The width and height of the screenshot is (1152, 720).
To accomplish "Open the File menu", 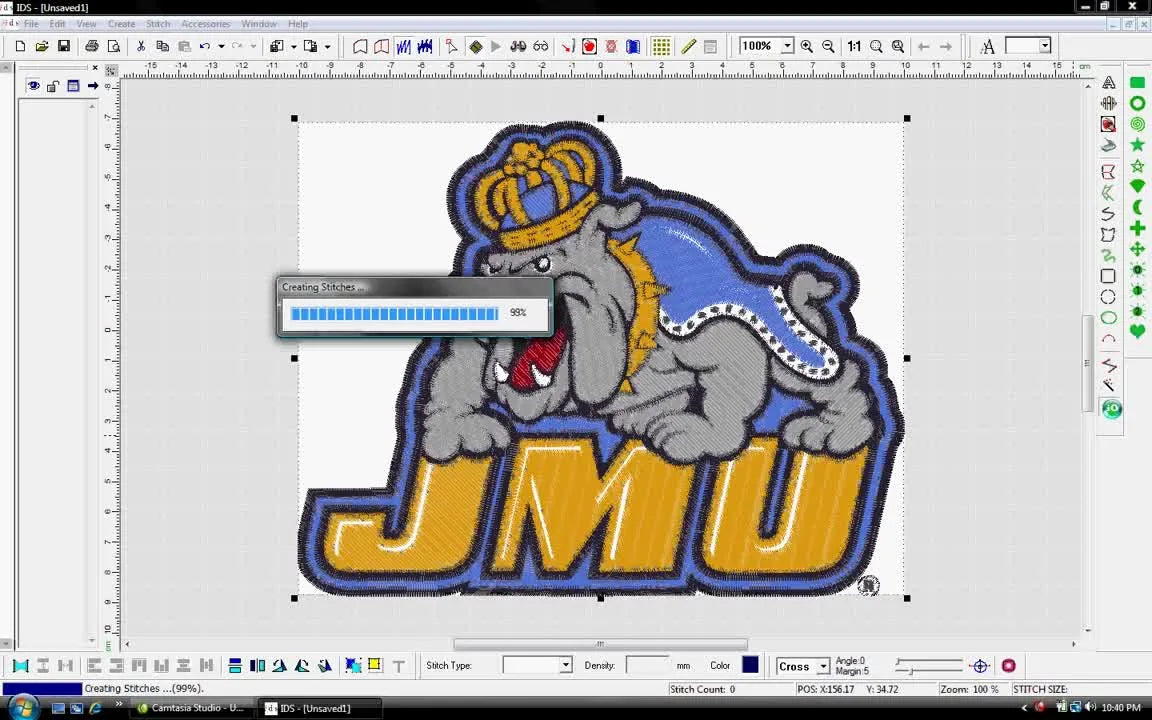I will coord(31,24).
